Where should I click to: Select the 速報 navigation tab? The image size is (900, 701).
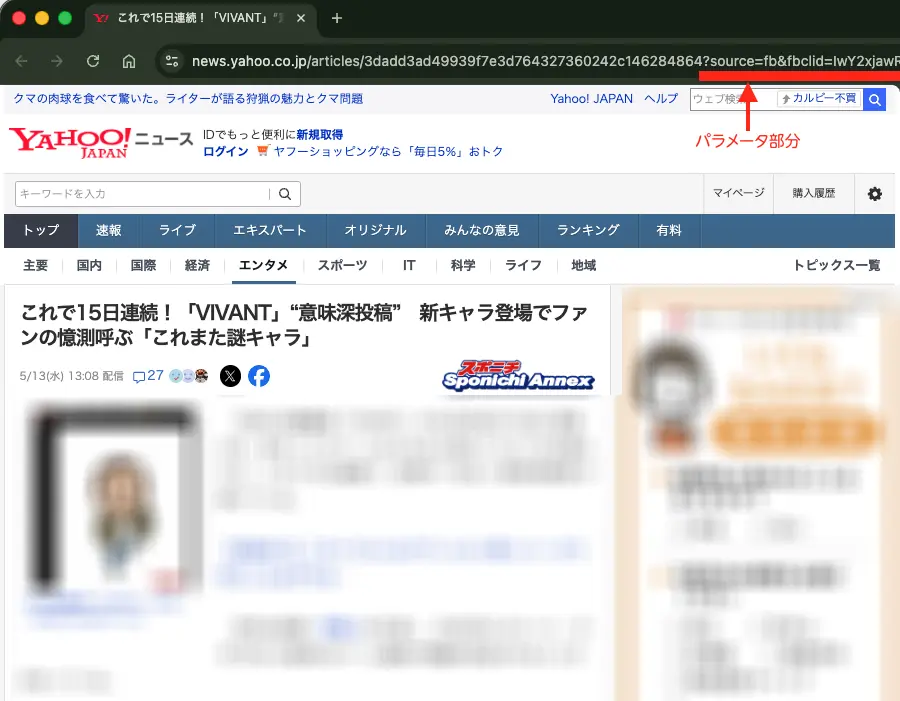point(108,231)
